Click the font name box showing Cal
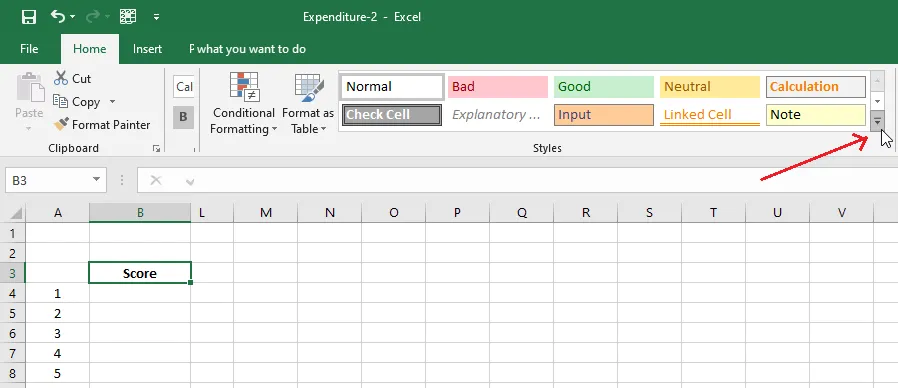The image size is (898, 388). pos(184,87)
